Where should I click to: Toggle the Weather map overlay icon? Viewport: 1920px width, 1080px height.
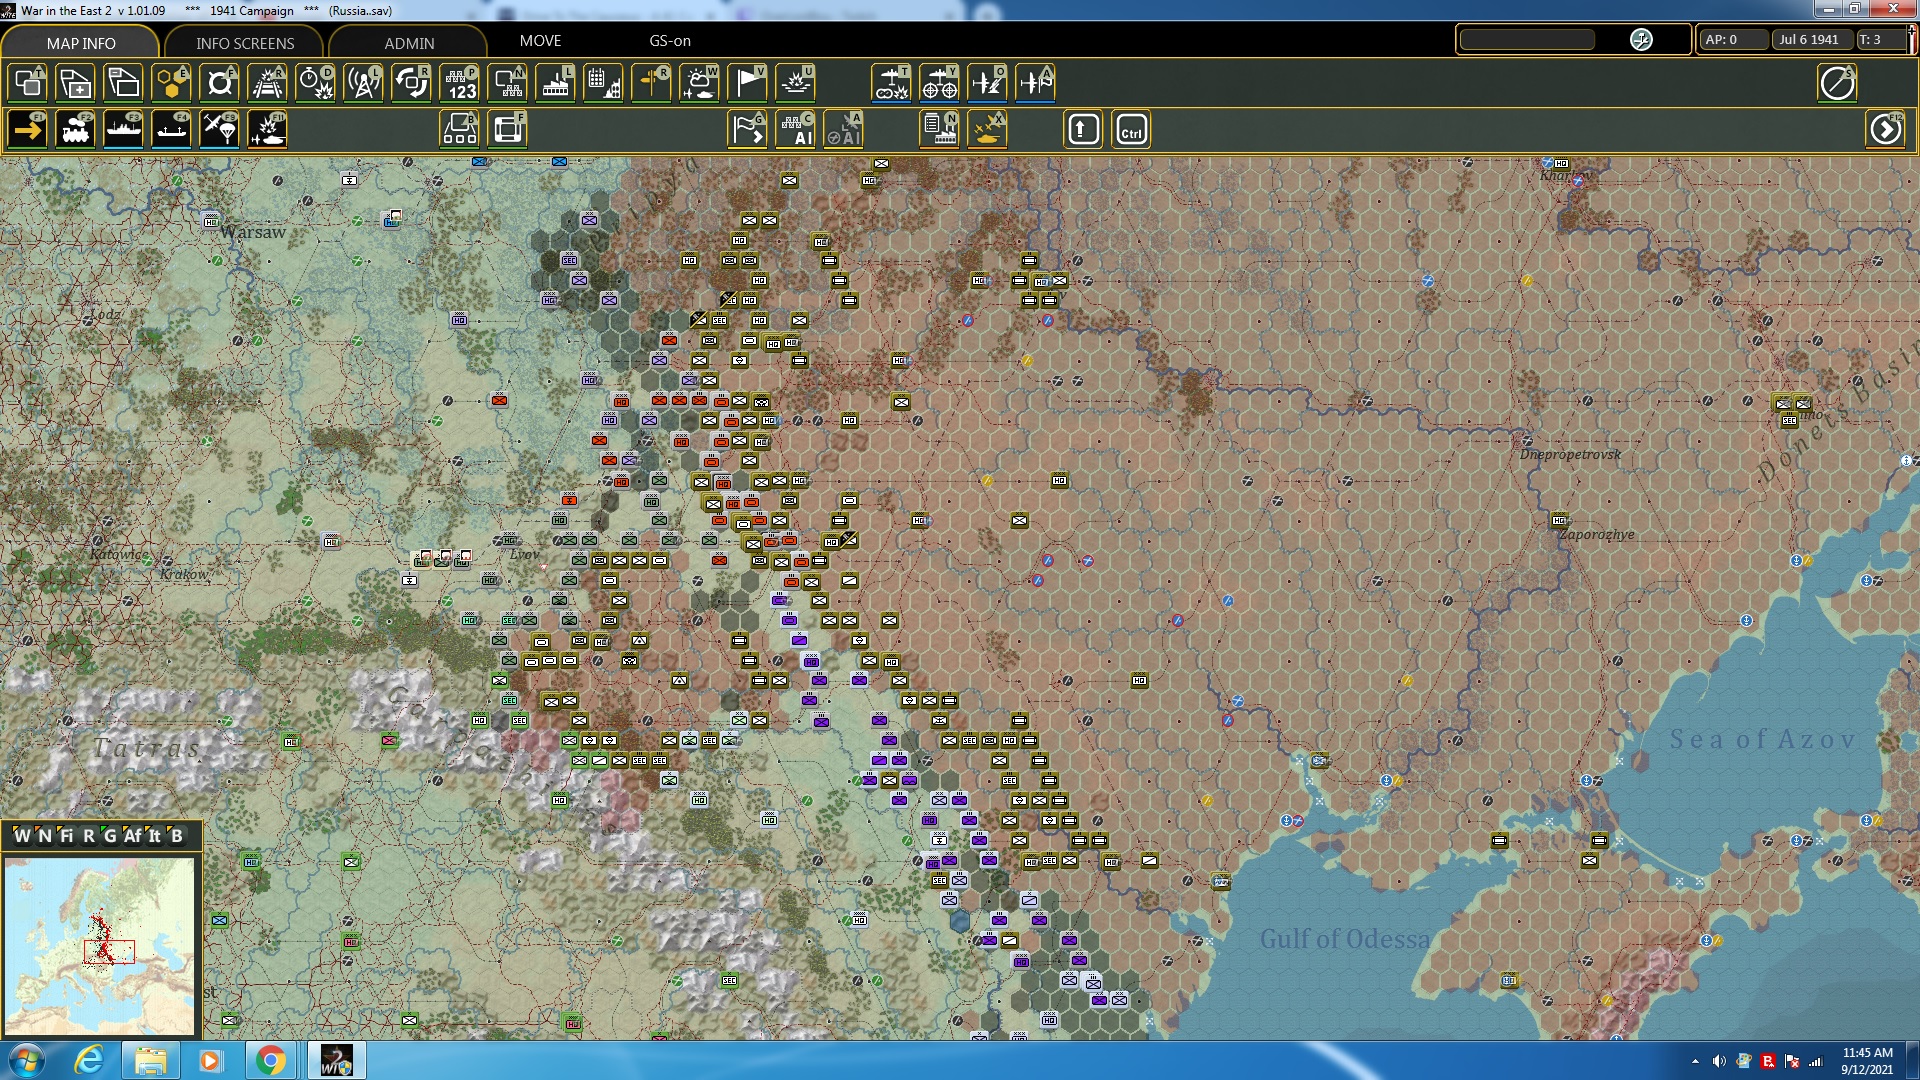click(x=699, y=83)
